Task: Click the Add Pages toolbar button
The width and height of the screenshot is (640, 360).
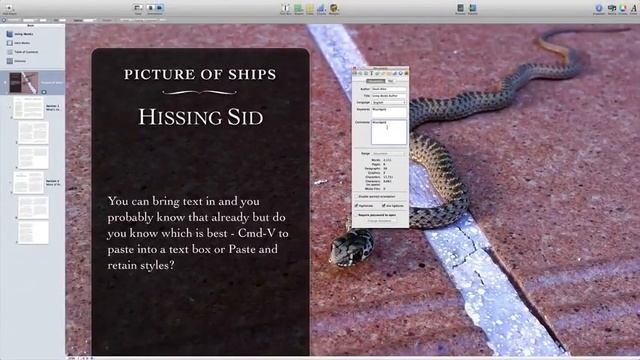Action: tap(9, 8)
